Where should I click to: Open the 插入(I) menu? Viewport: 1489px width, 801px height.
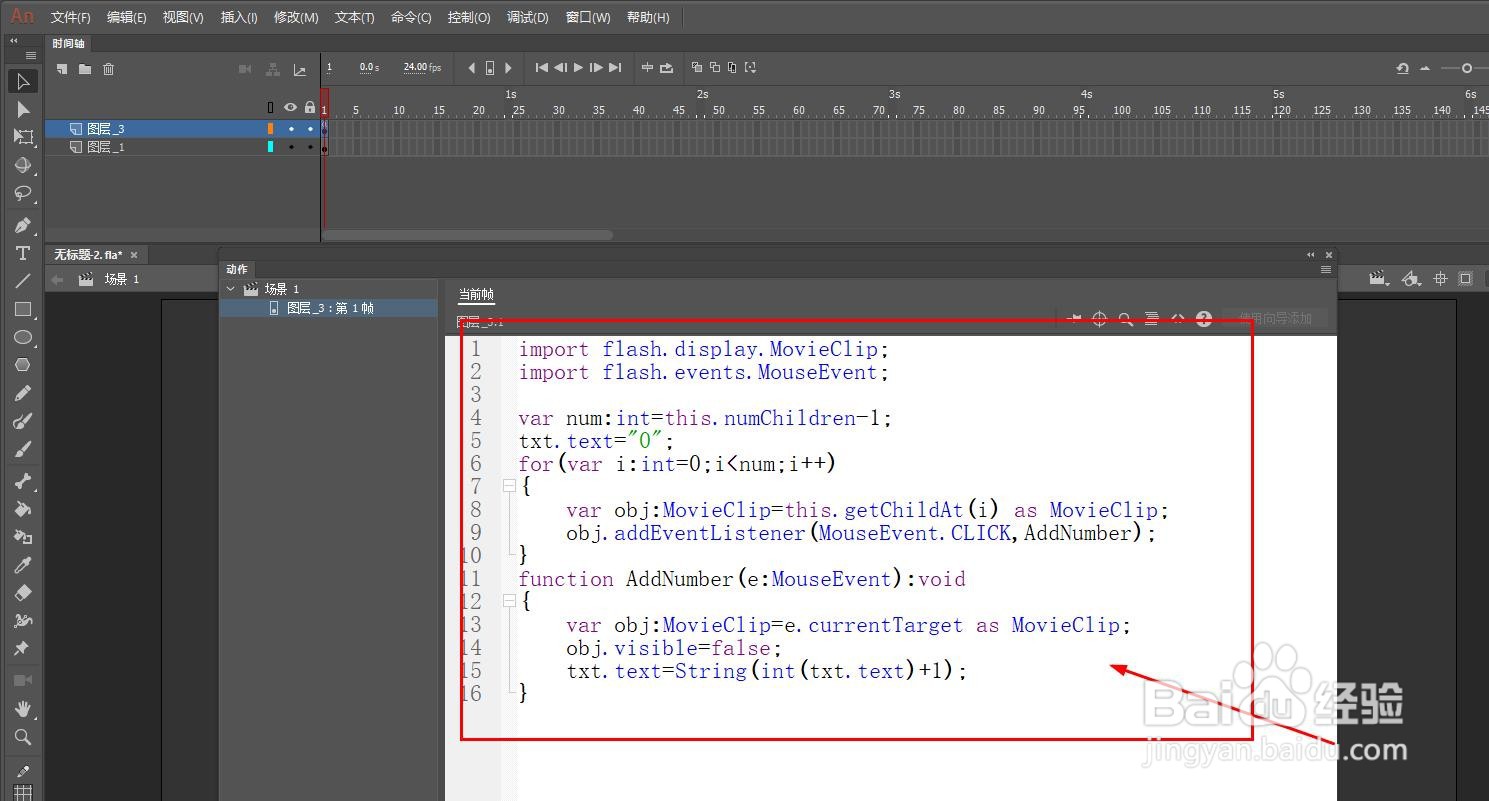(x=239, y=17)
